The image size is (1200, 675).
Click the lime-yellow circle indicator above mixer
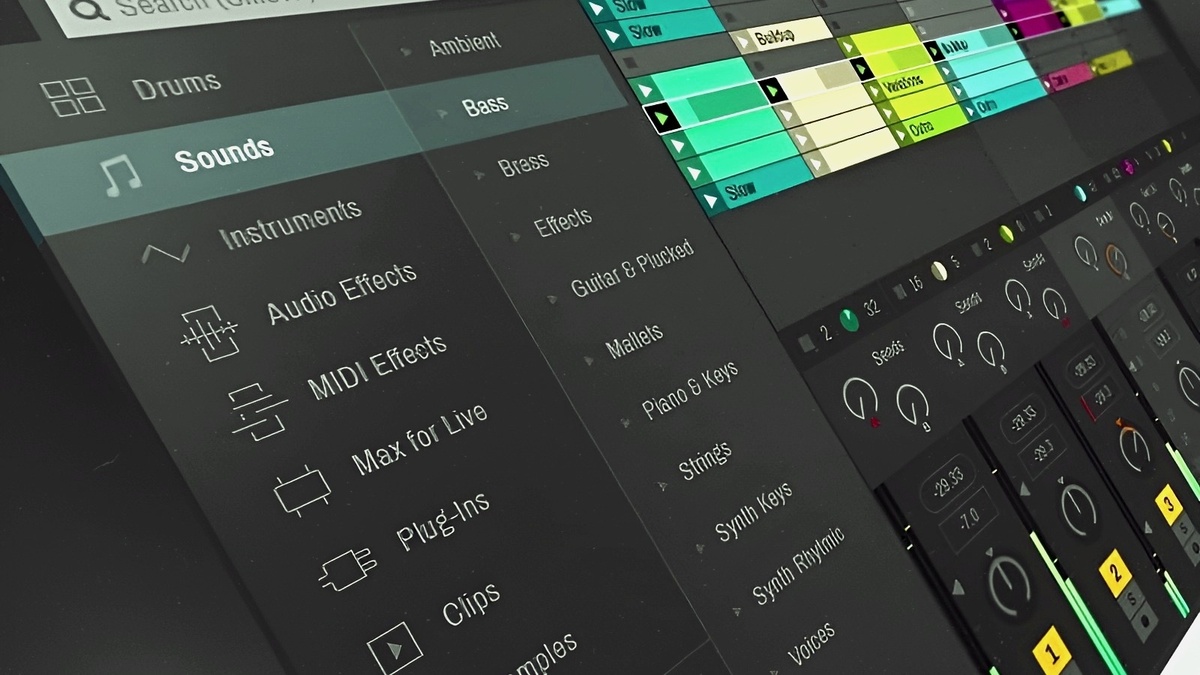tap(1006, 233)
